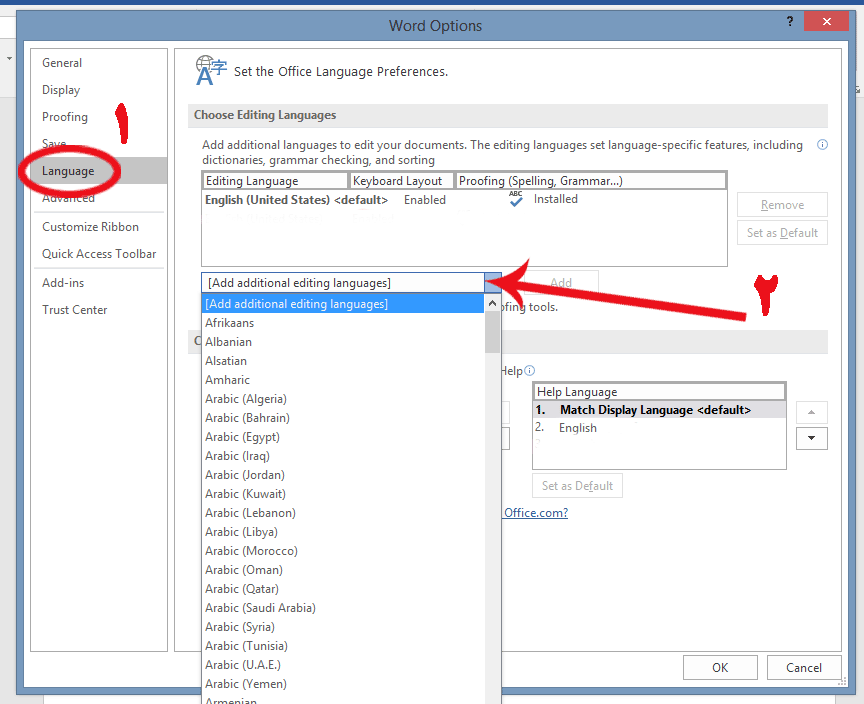Open Quick Access Toolbar settings
Viewport: 864px width, 704px height.
pyautogui.click(x=99, y=254)
